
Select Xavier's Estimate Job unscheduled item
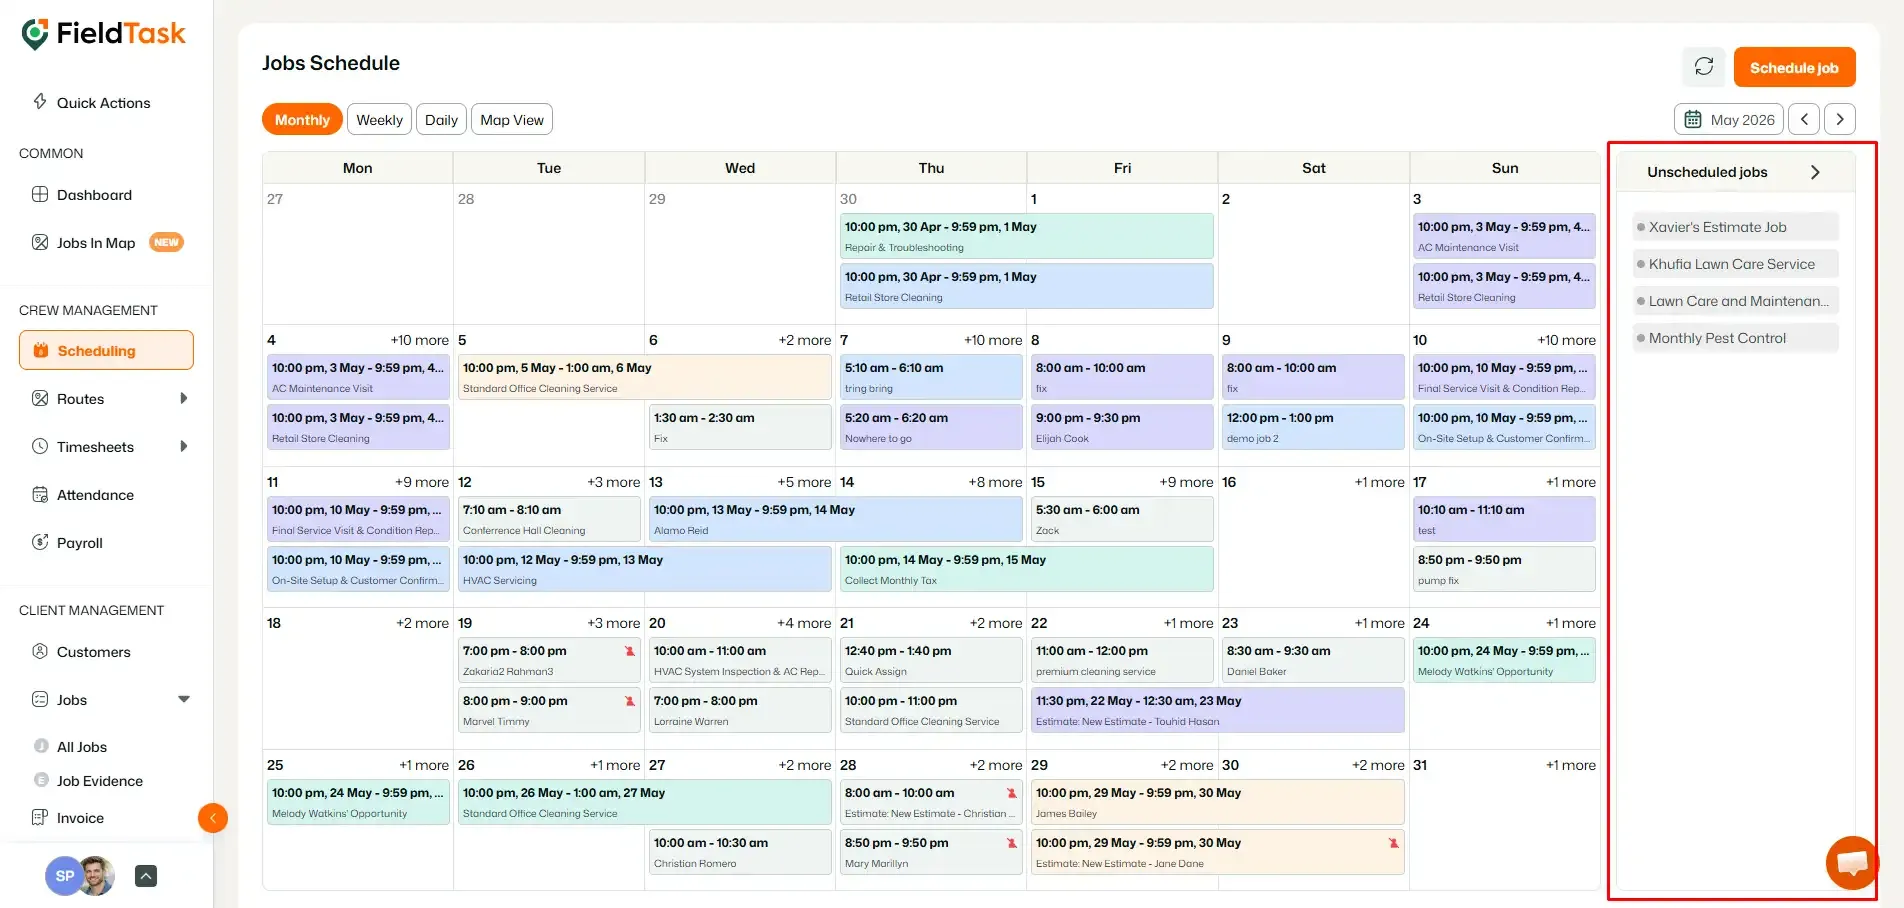[x=1735, y=227]
